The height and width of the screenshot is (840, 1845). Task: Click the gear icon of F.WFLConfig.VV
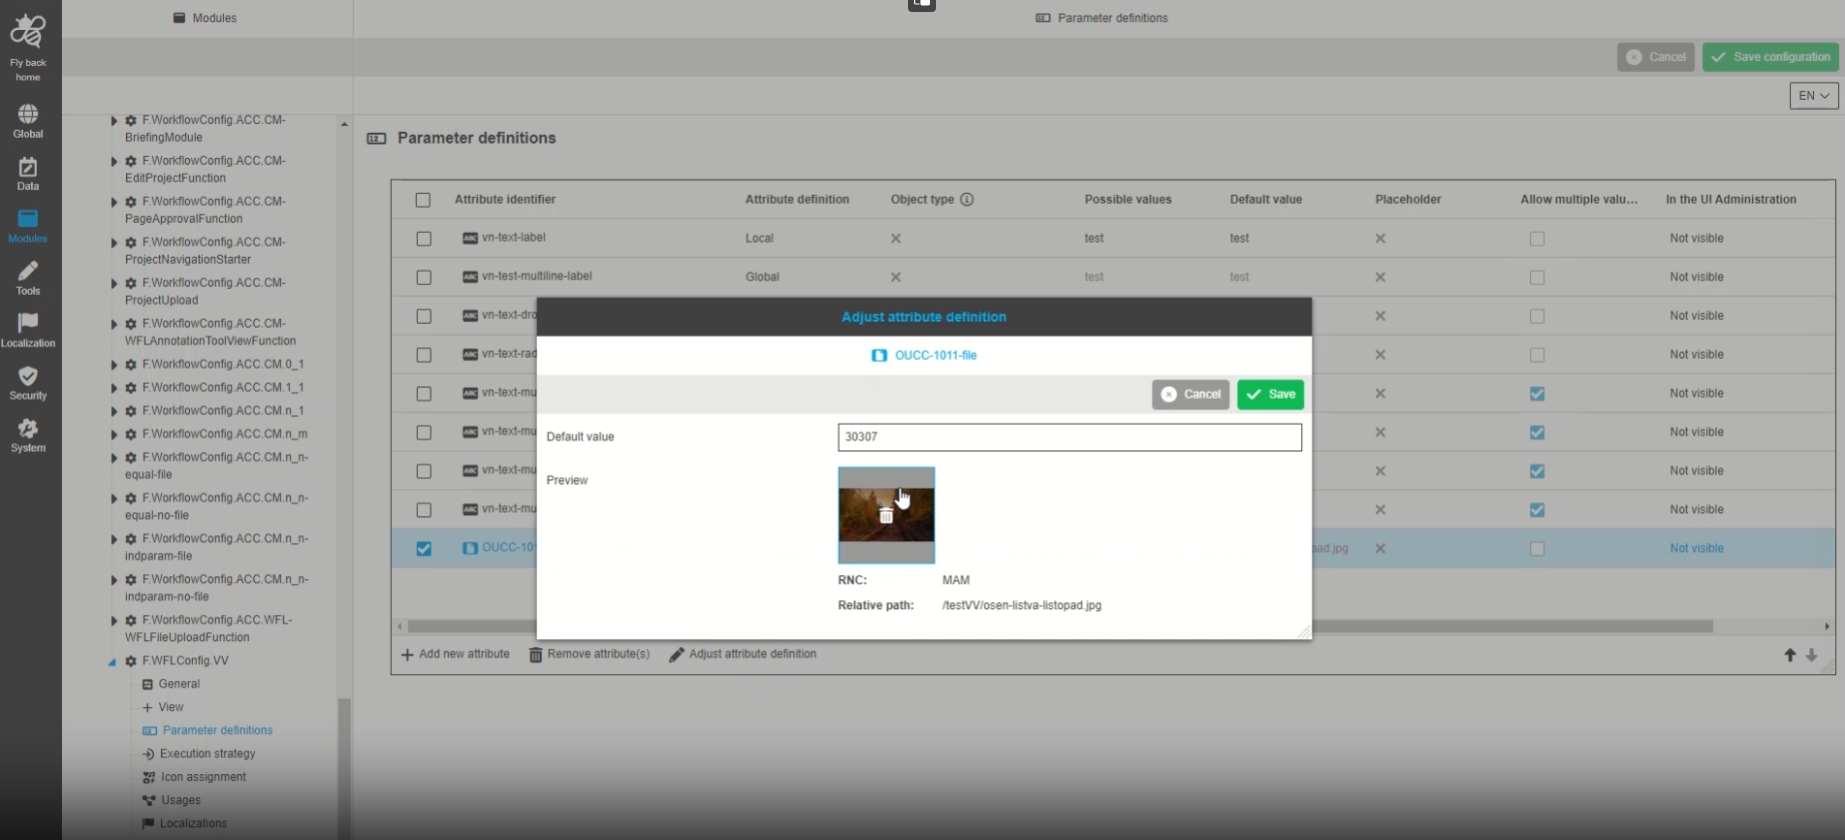131,661
